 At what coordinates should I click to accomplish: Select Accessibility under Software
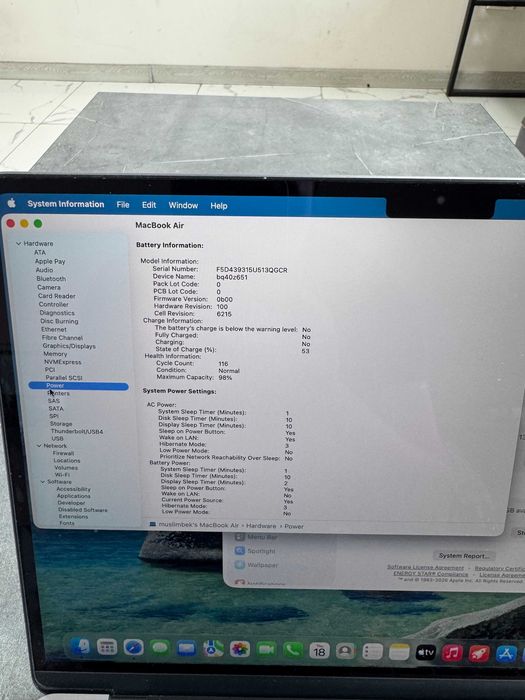click(x=73, y=489)
